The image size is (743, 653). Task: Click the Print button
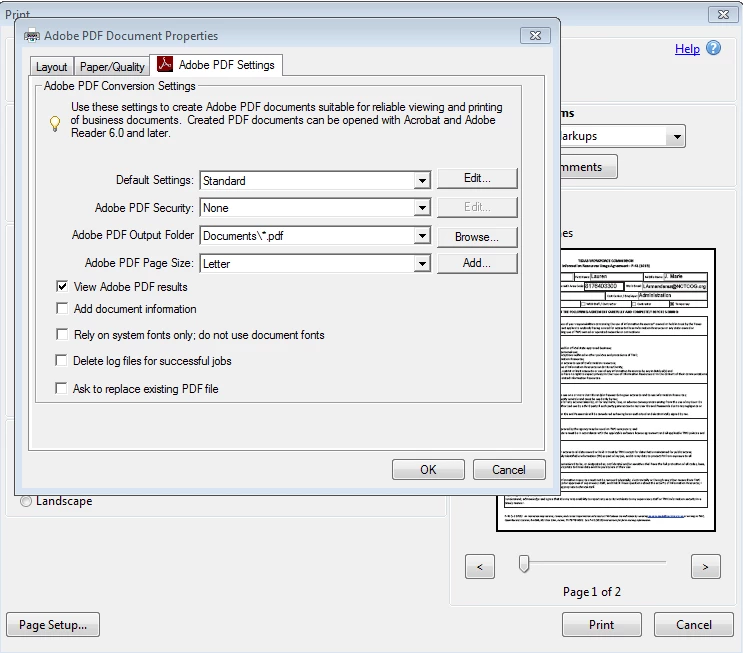click(x=602, y=625)
